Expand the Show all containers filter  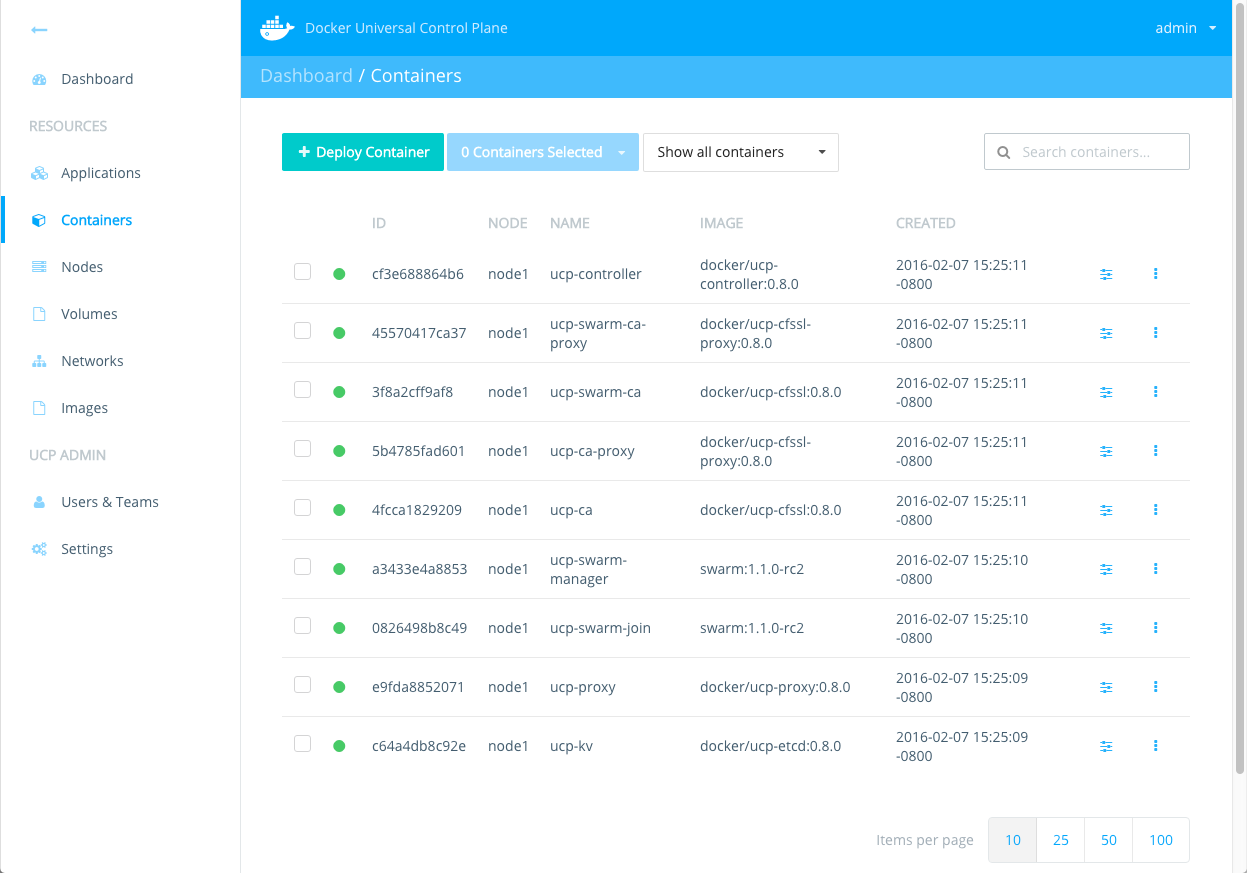click(x=740, y=152)
